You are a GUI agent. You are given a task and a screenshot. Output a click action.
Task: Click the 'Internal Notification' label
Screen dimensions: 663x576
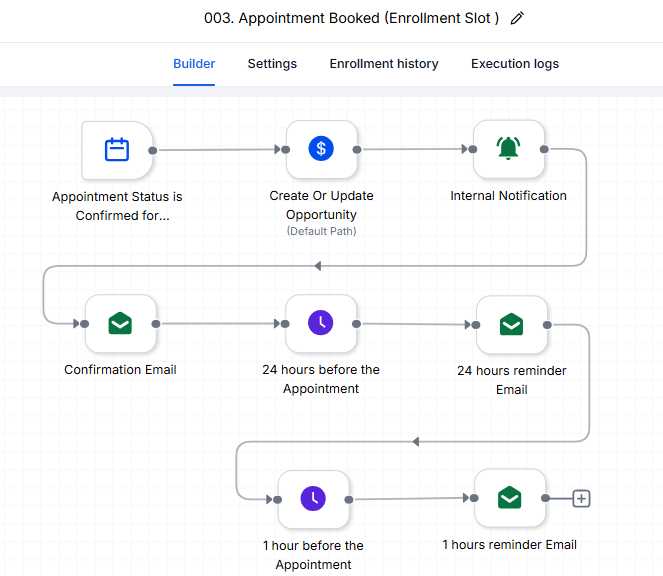click(x=508, y=196)
